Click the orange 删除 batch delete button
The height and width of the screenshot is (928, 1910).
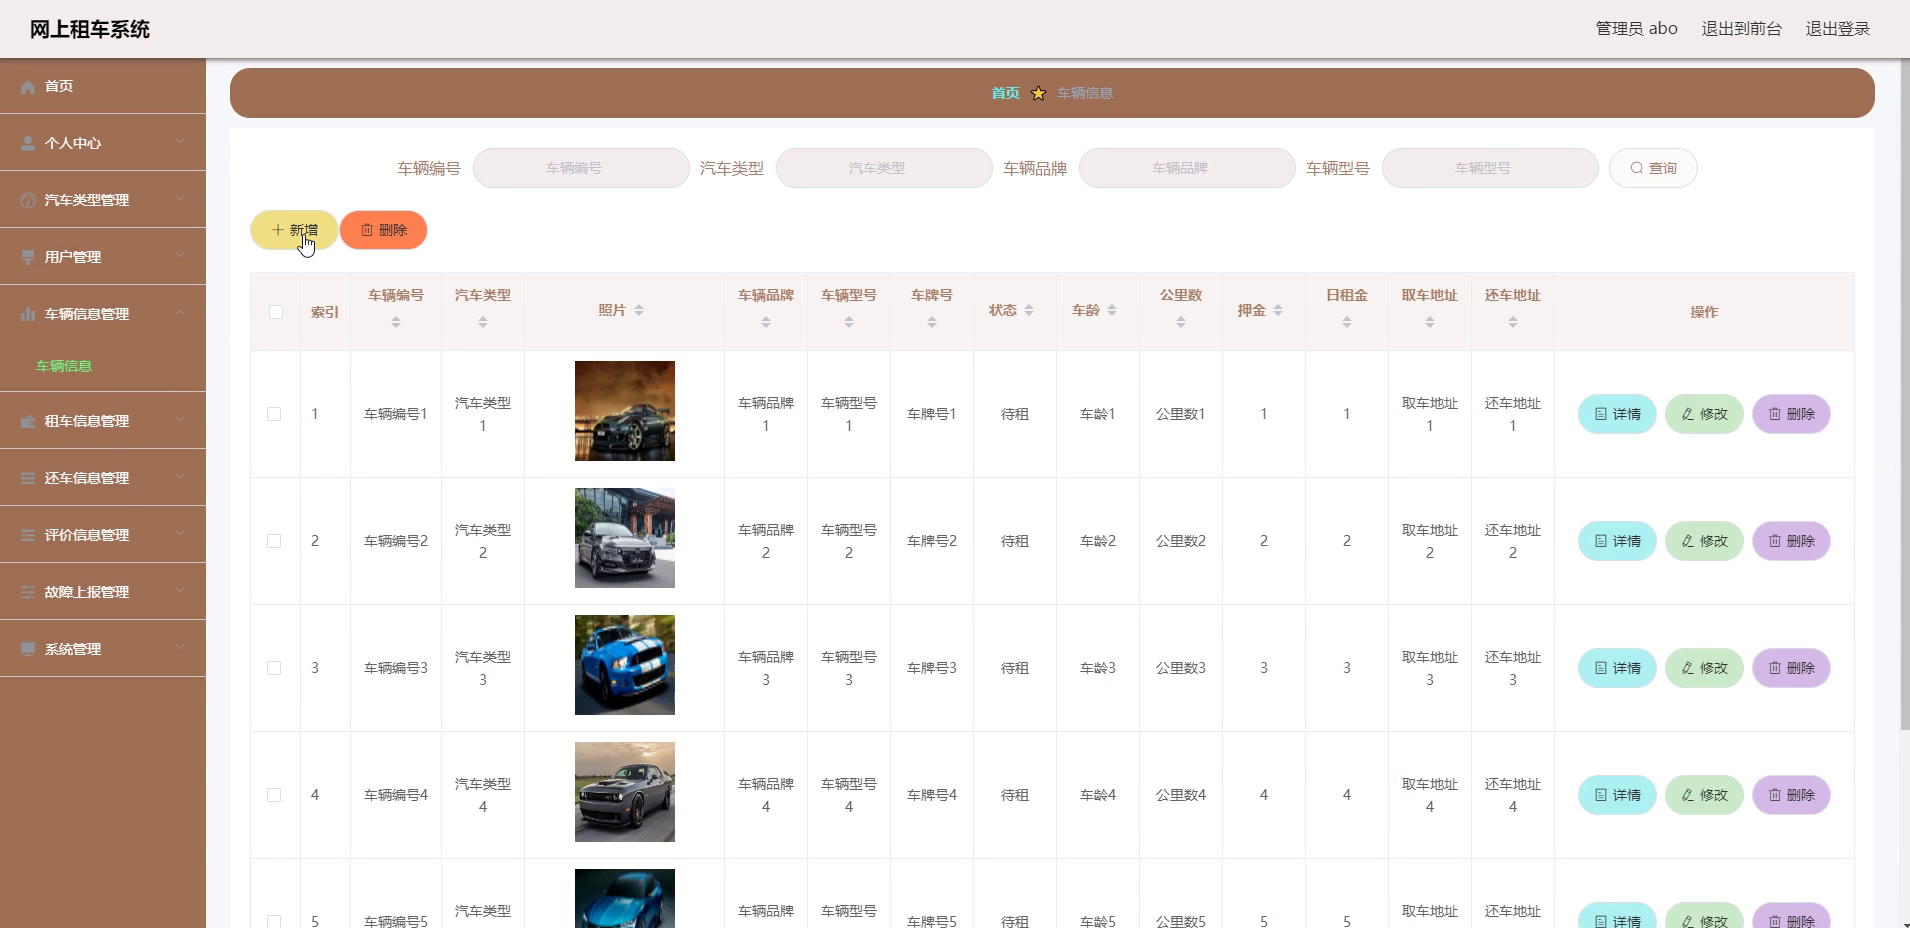coord(383,230)
